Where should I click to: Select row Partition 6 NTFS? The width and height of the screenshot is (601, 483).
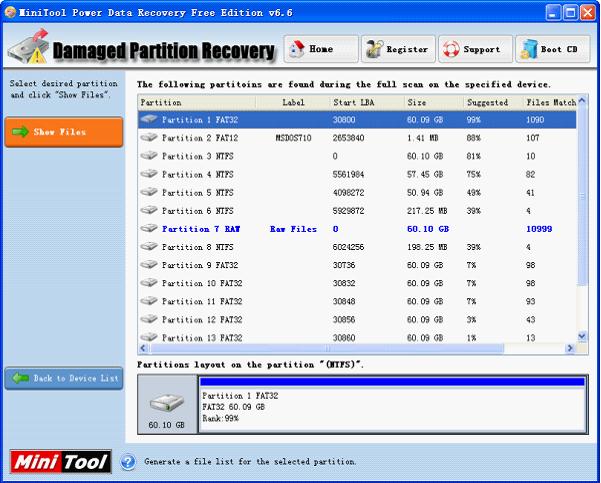click(x=357, y=210)
